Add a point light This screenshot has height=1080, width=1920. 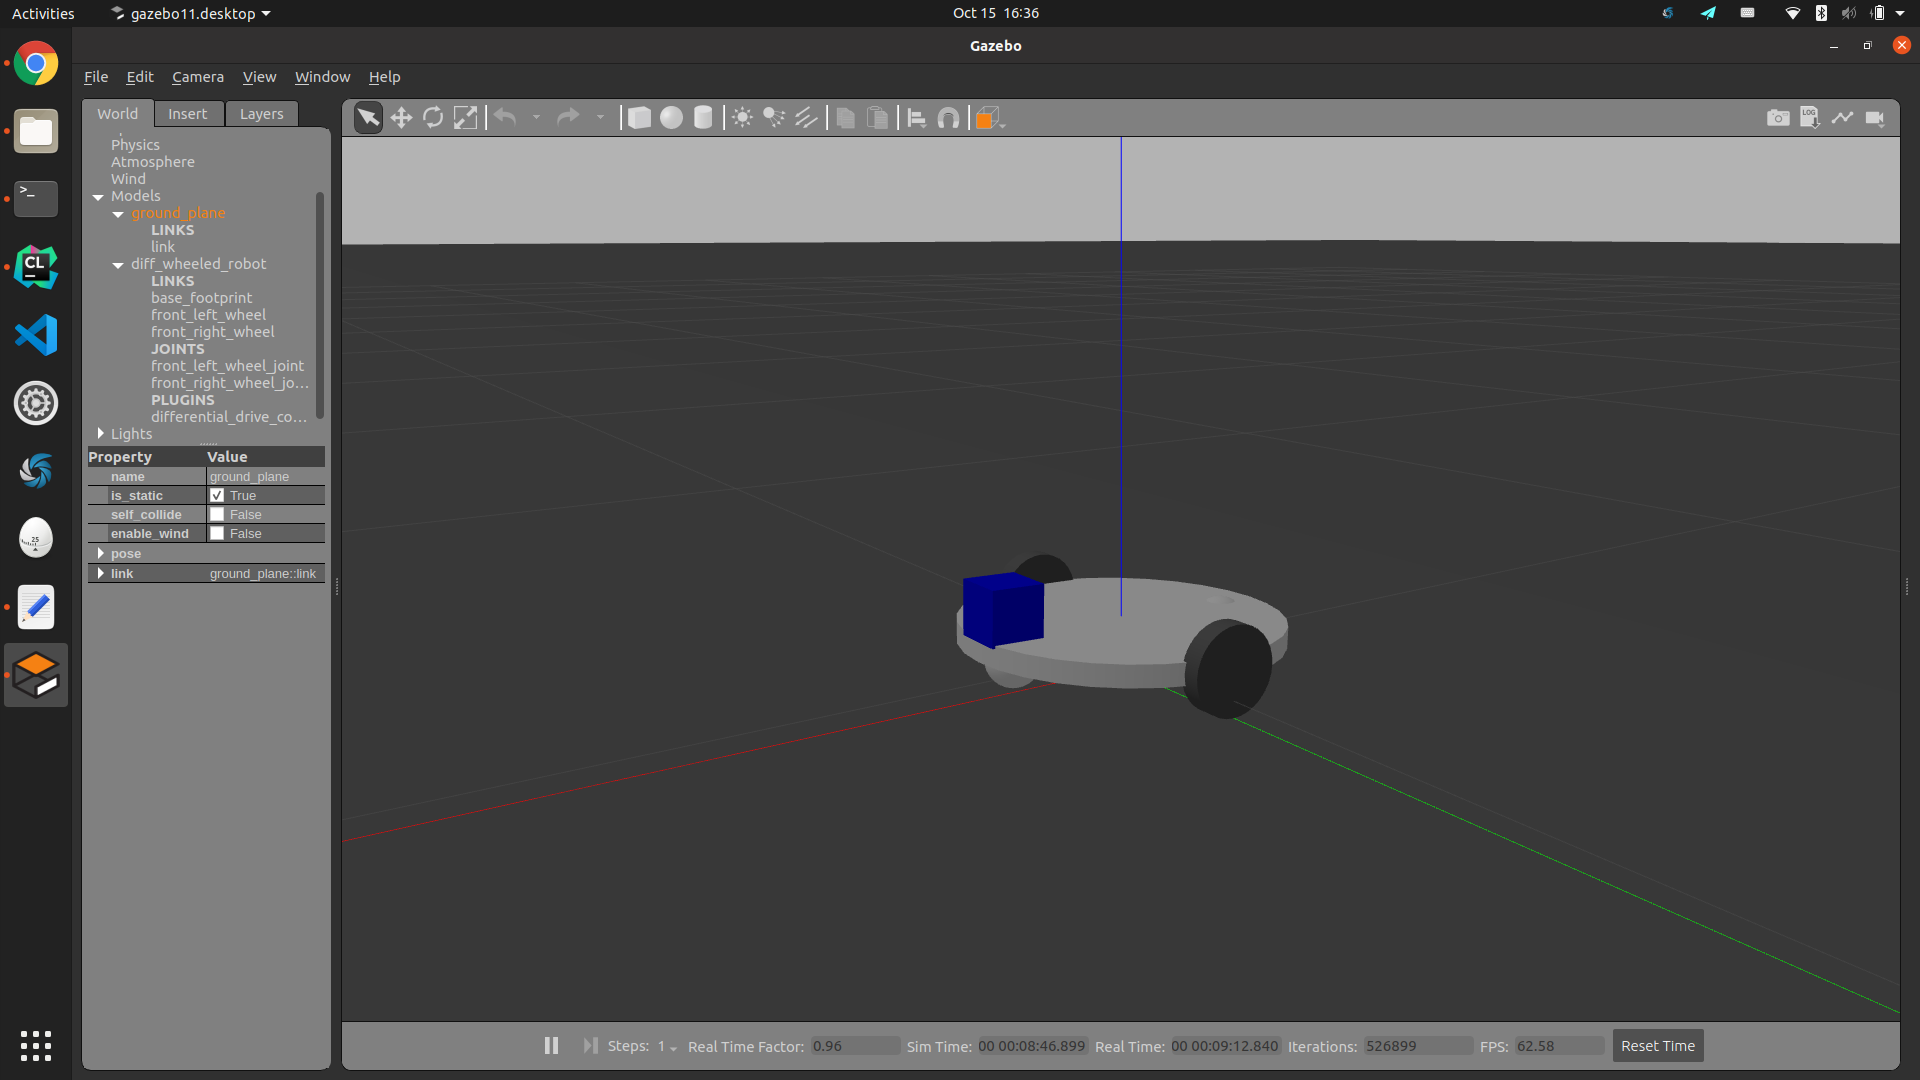742,118
